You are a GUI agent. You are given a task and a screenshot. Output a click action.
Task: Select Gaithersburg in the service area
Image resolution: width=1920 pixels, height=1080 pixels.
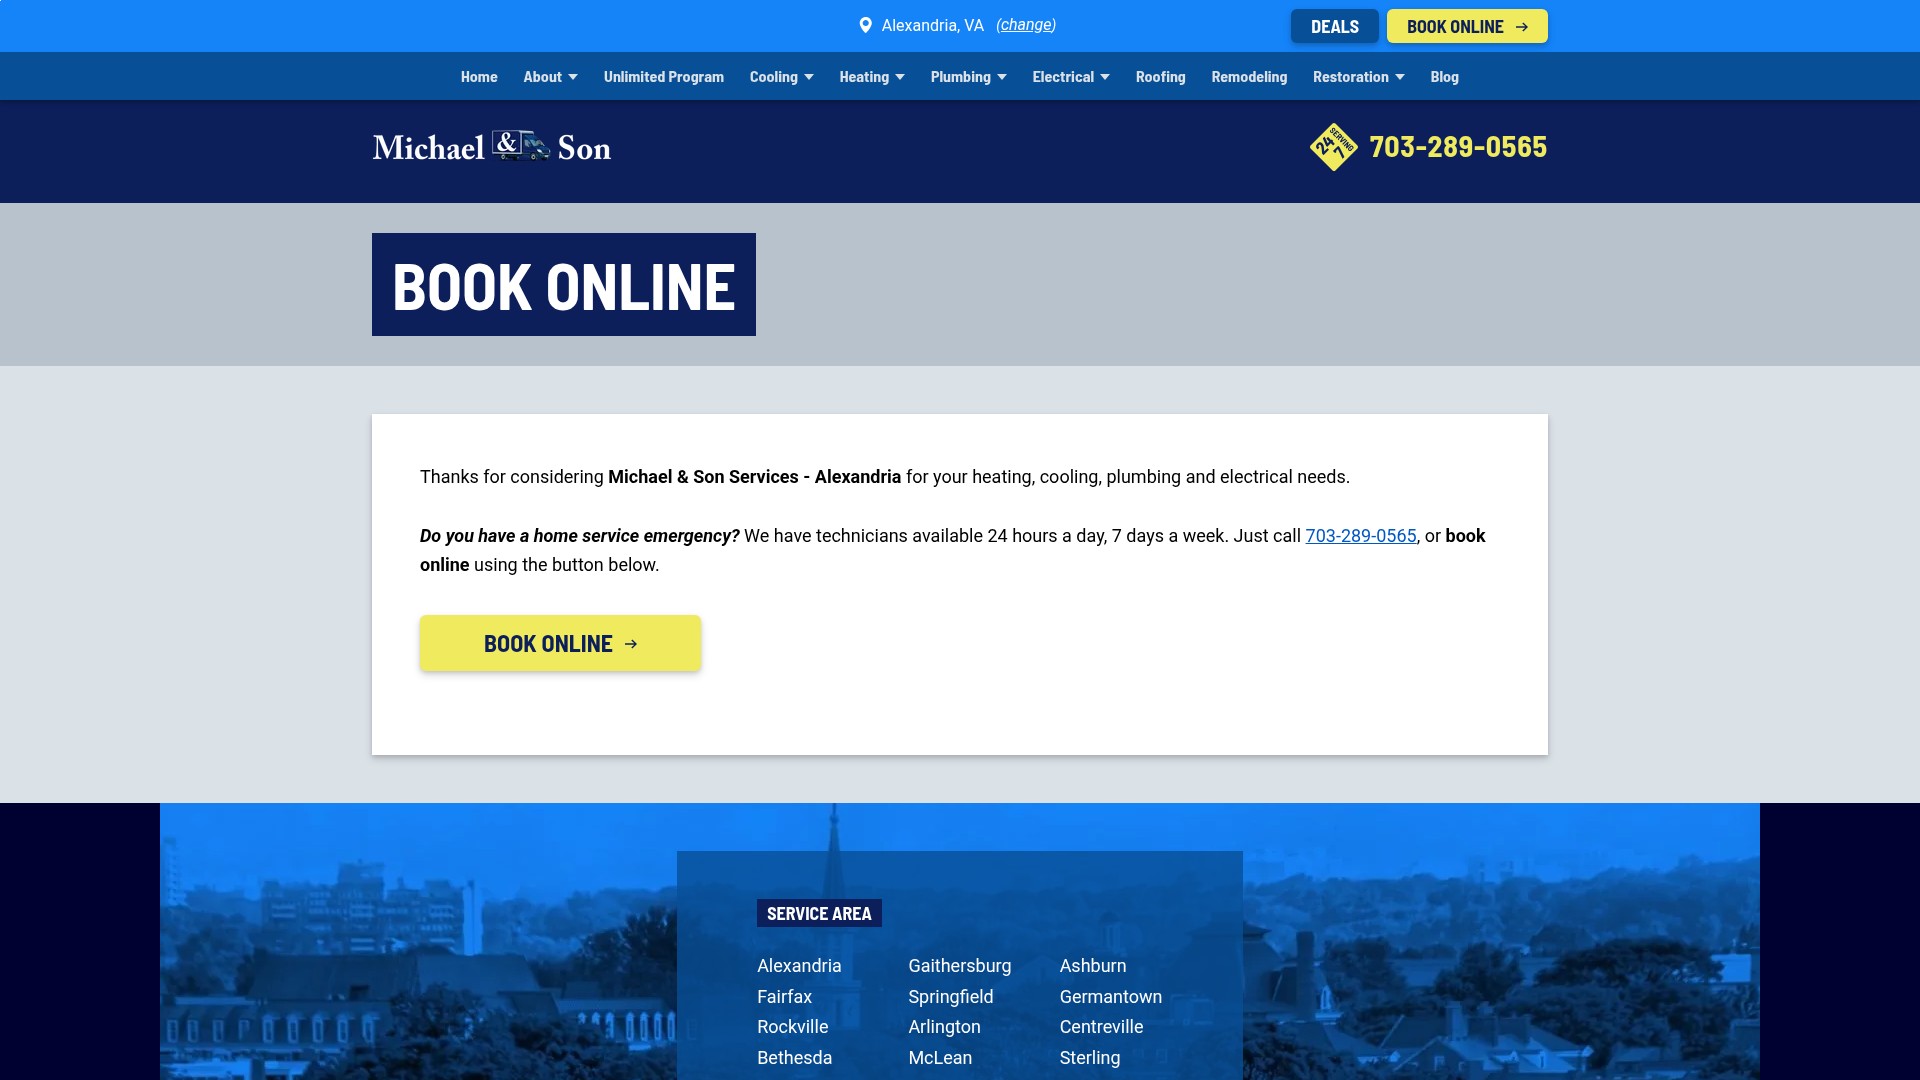click(x=959, y=966)
